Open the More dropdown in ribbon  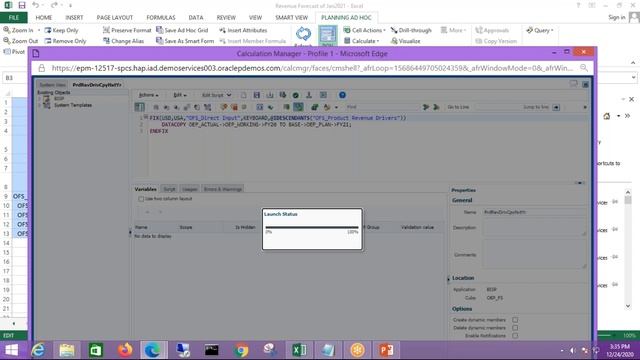tap(453, 30)
